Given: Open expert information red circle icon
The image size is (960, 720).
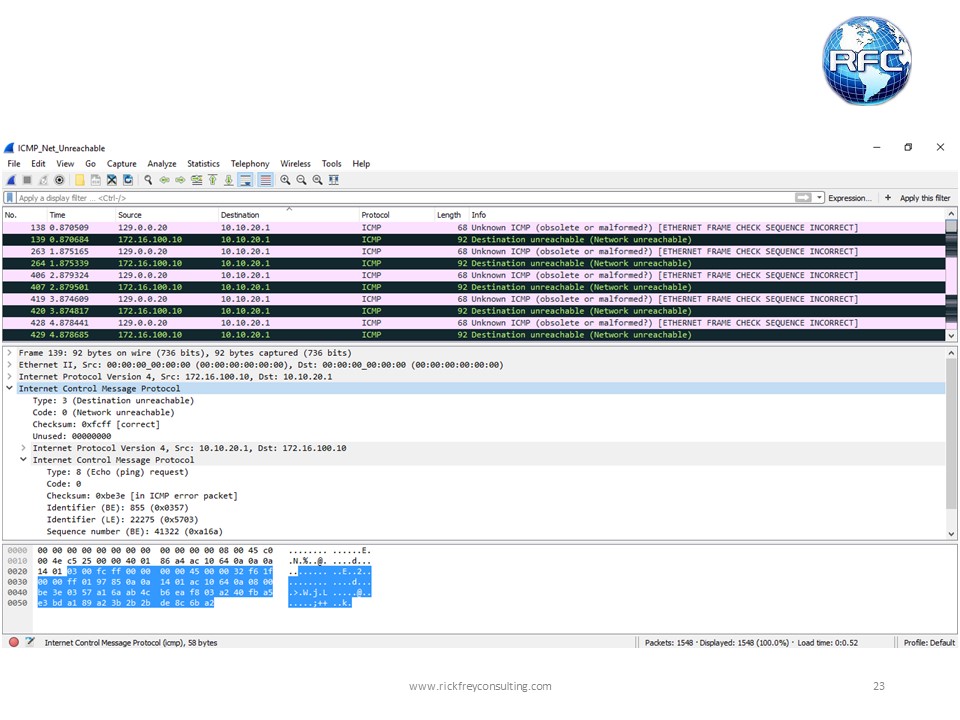Looking at the screenshot, I should 14,642.
